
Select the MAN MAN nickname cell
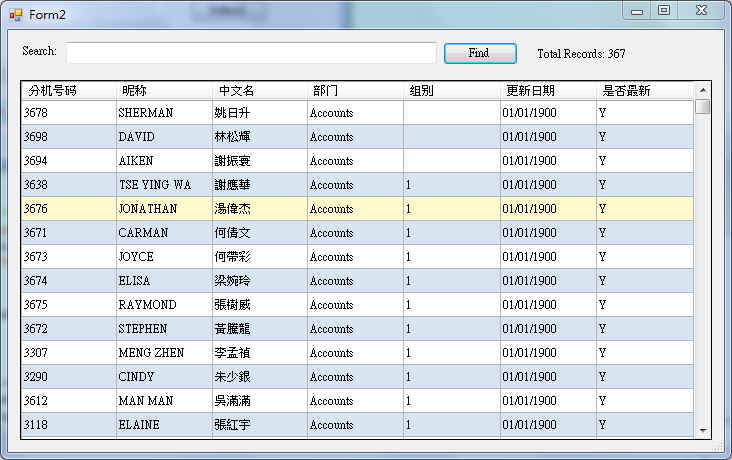(x=164, y=401)
